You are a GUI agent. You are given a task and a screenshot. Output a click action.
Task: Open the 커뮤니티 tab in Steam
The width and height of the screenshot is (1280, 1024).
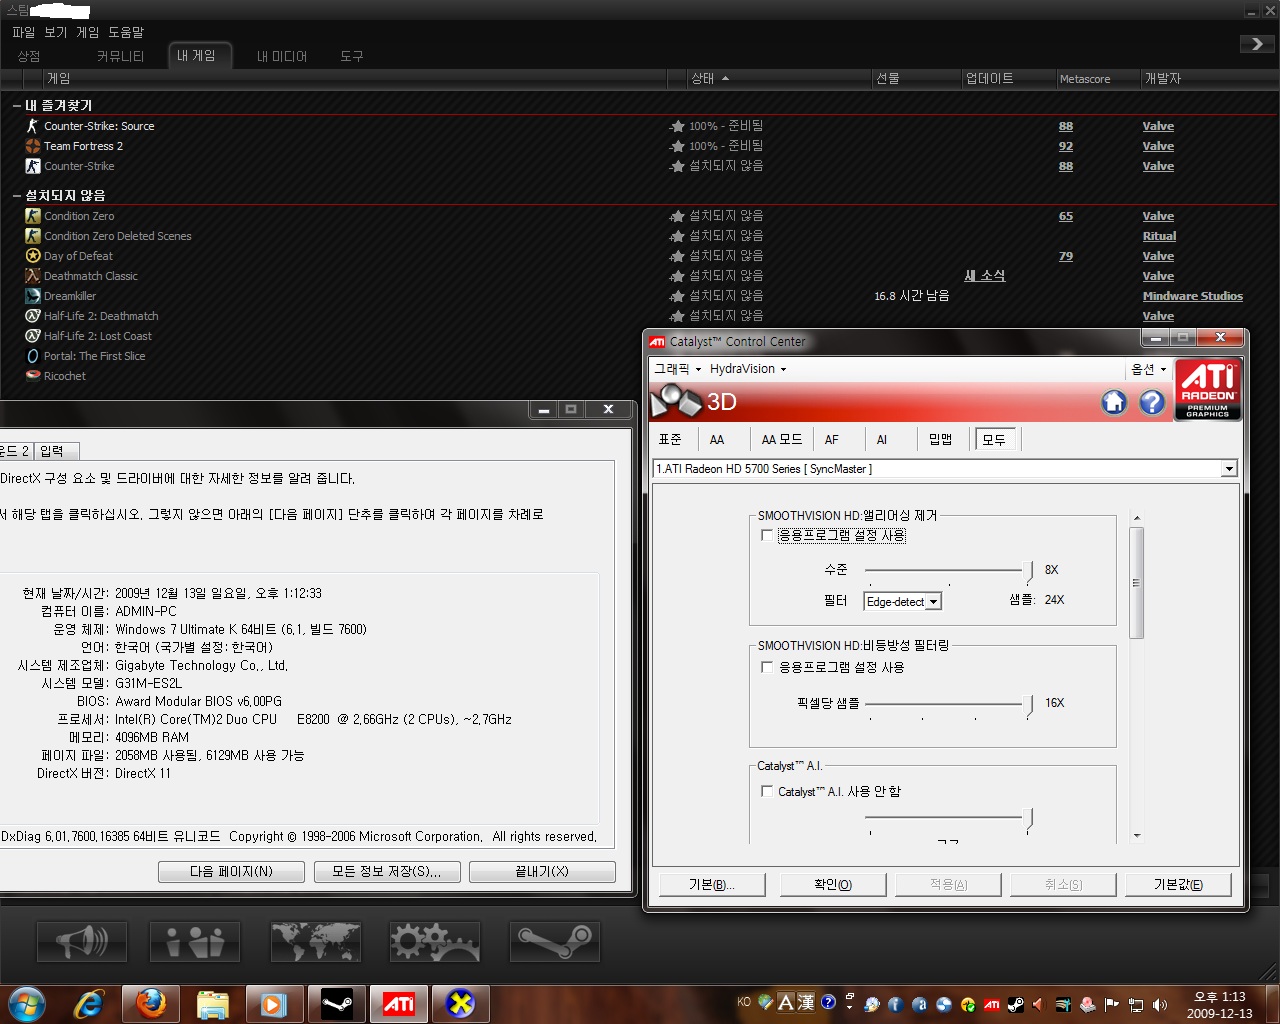click(120, 56)
